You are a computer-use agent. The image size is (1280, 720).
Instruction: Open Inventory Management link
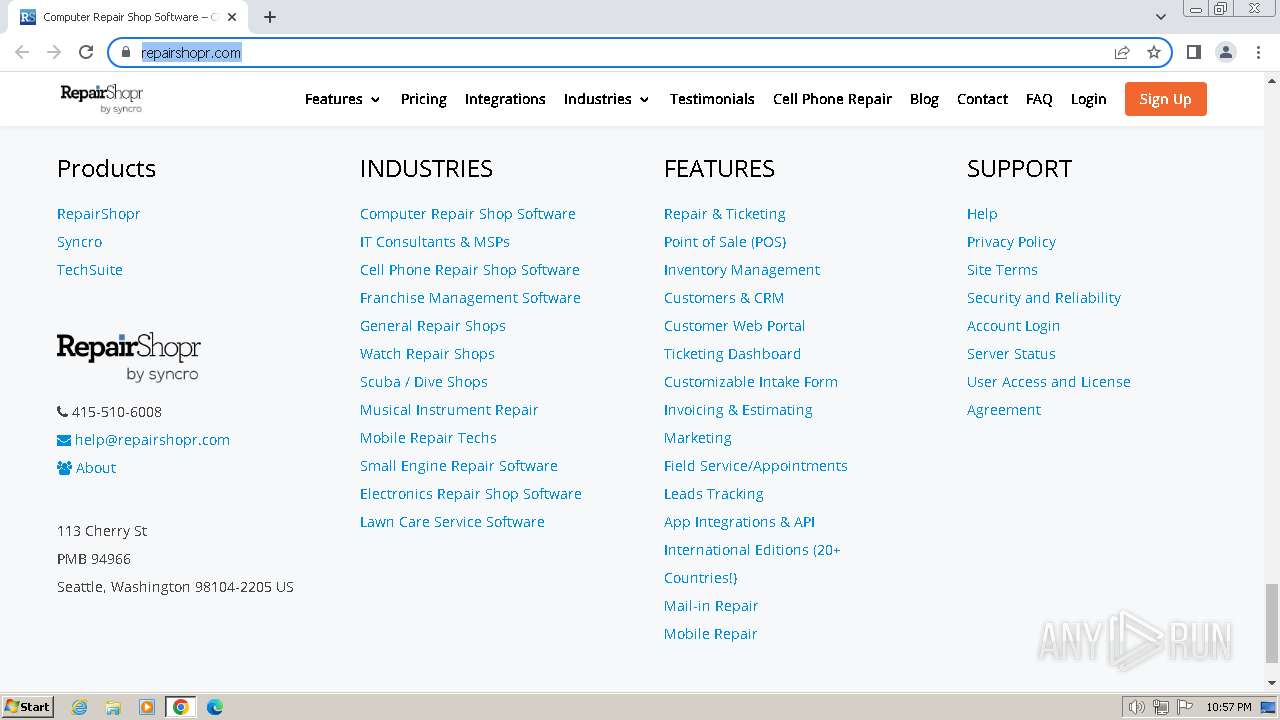tap(742, 270)
